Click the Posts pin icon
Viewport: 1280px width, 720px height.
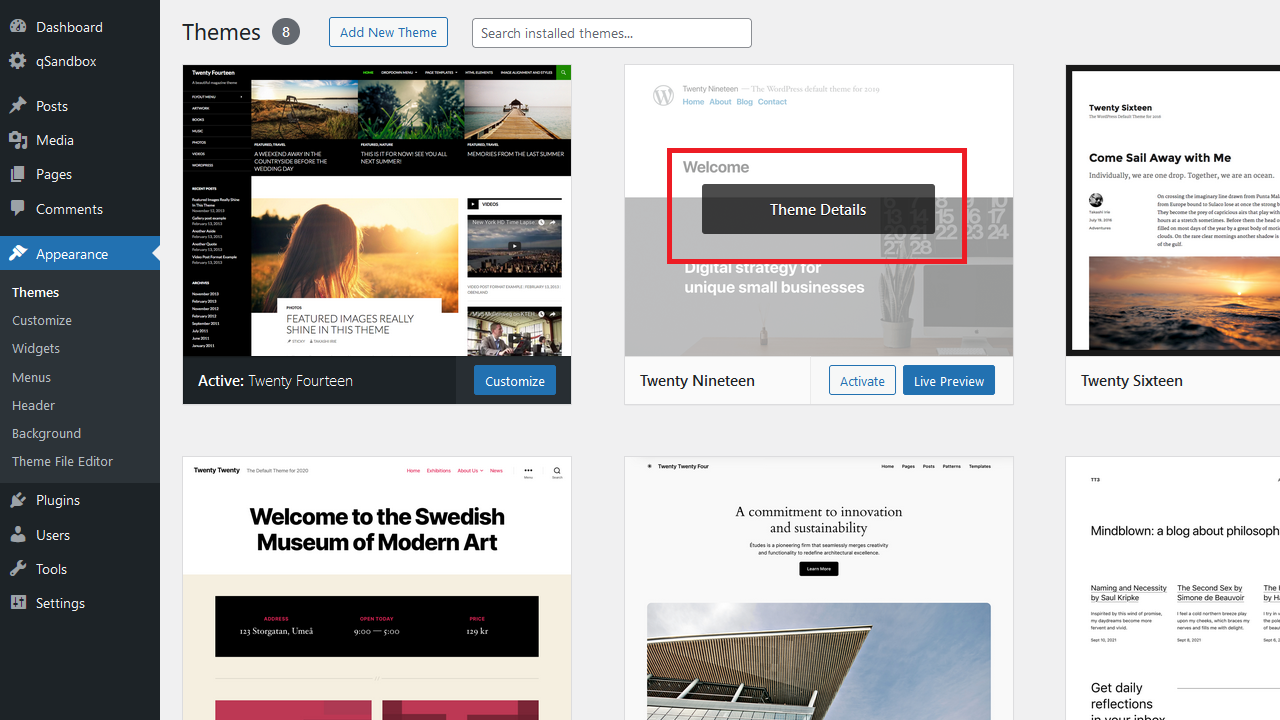(x=18, y=106)
